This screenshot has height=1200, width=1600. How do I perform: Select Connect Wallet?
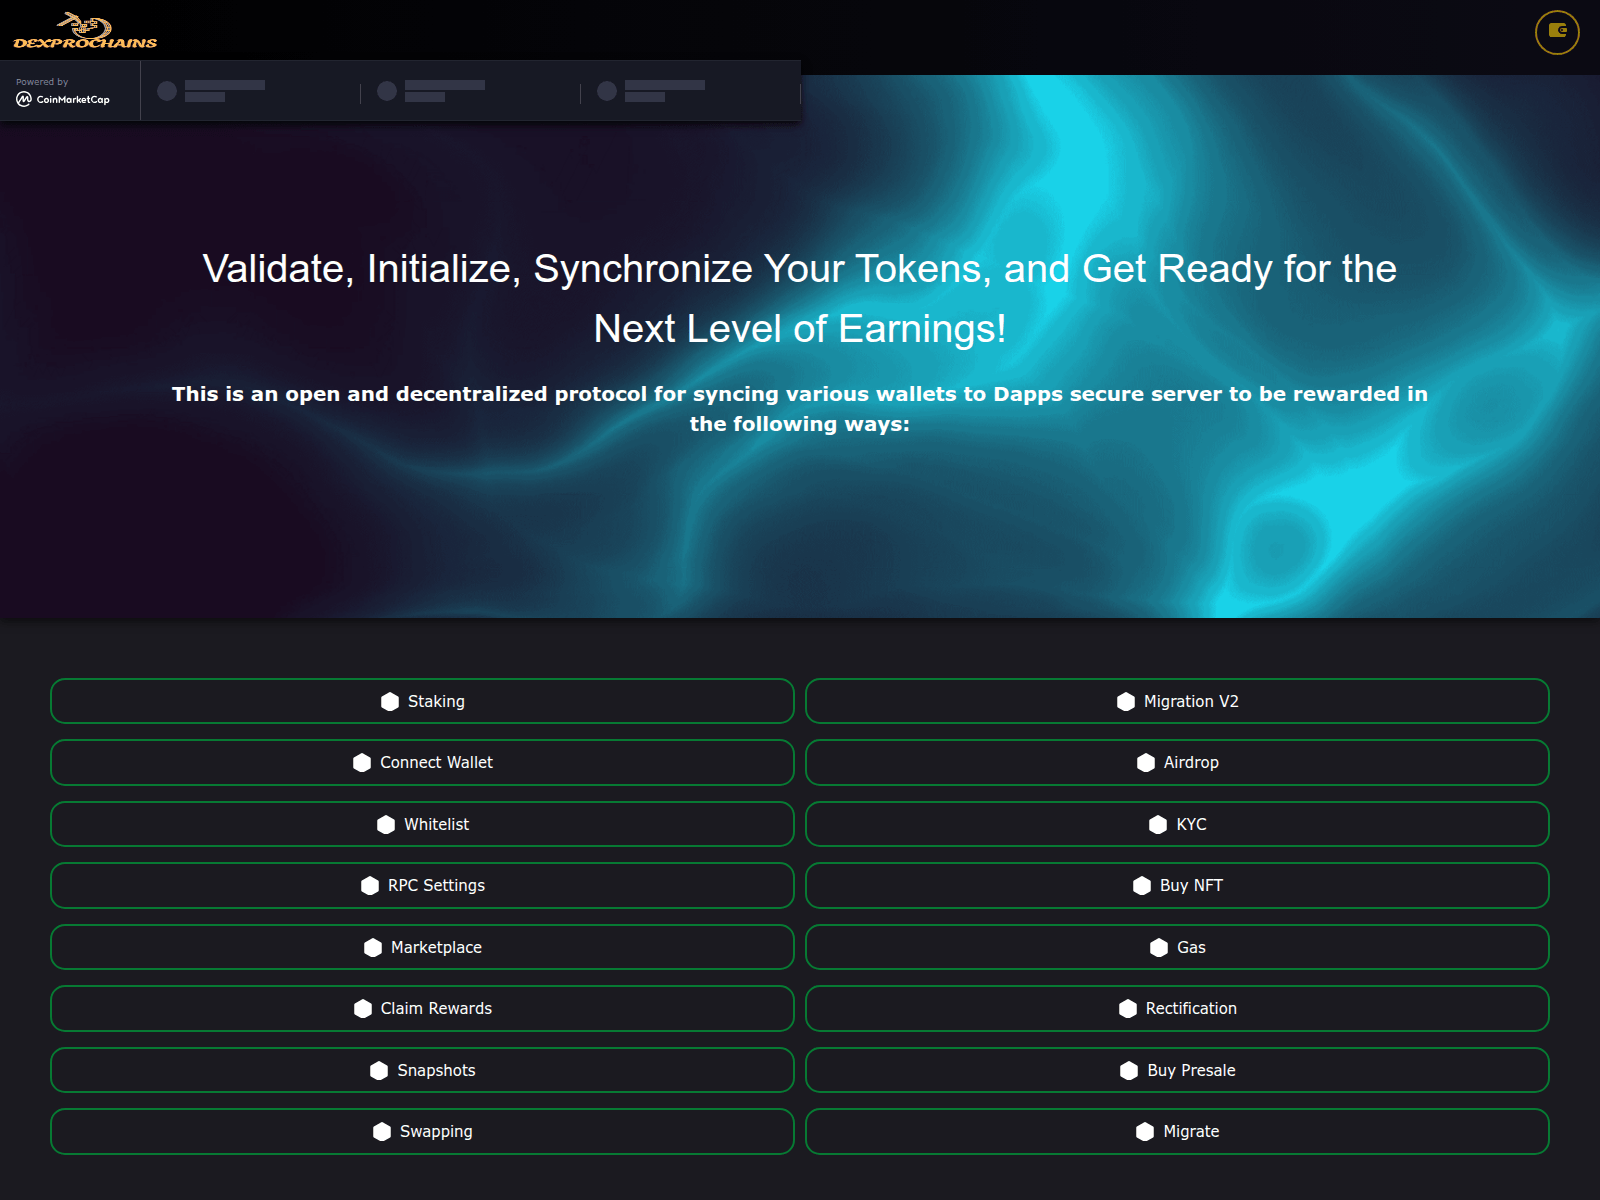click(422, 762)
